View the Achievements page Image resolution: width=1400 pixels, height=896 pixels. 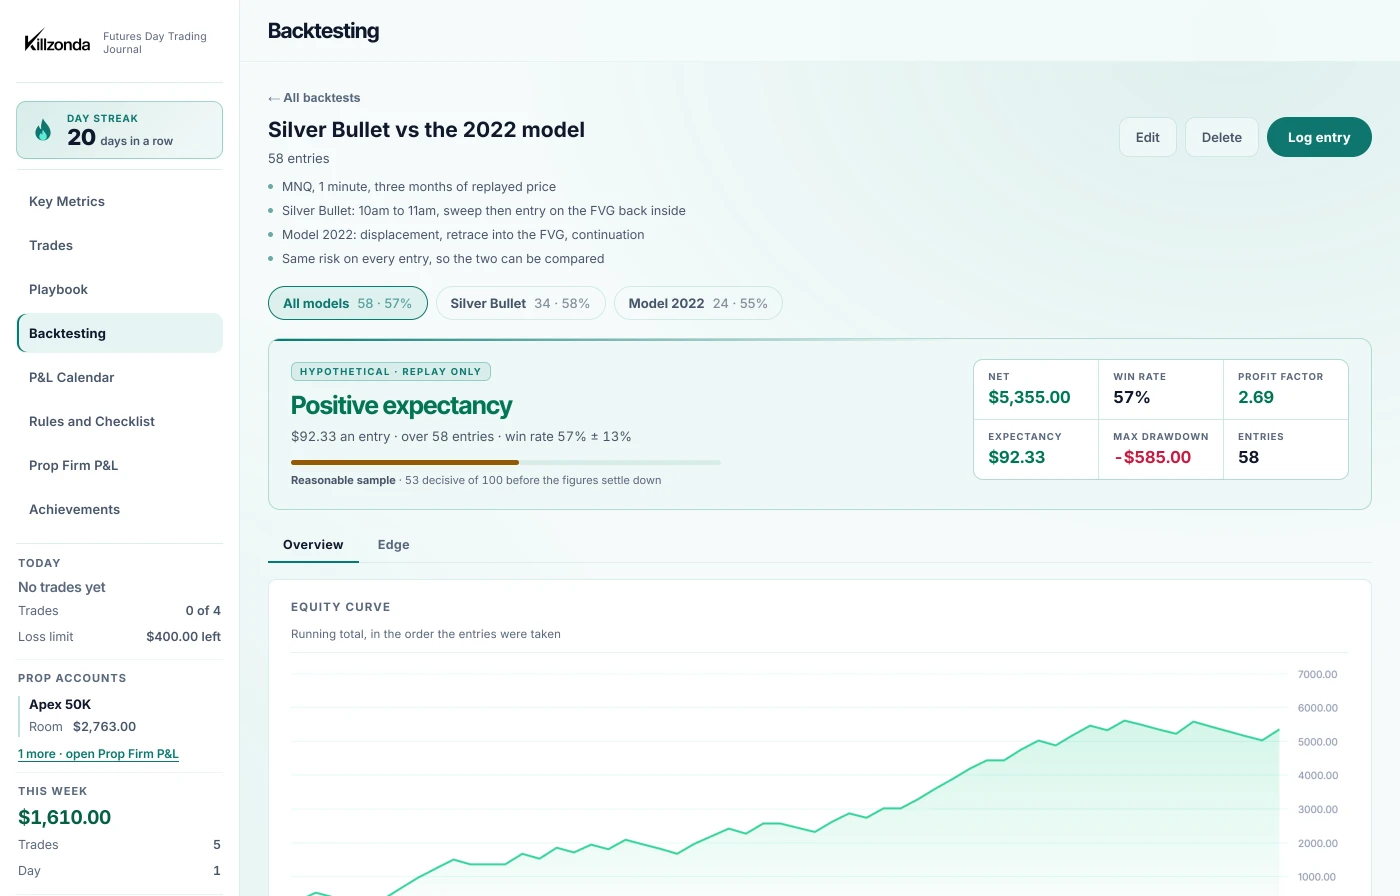(x=120, y=509)
